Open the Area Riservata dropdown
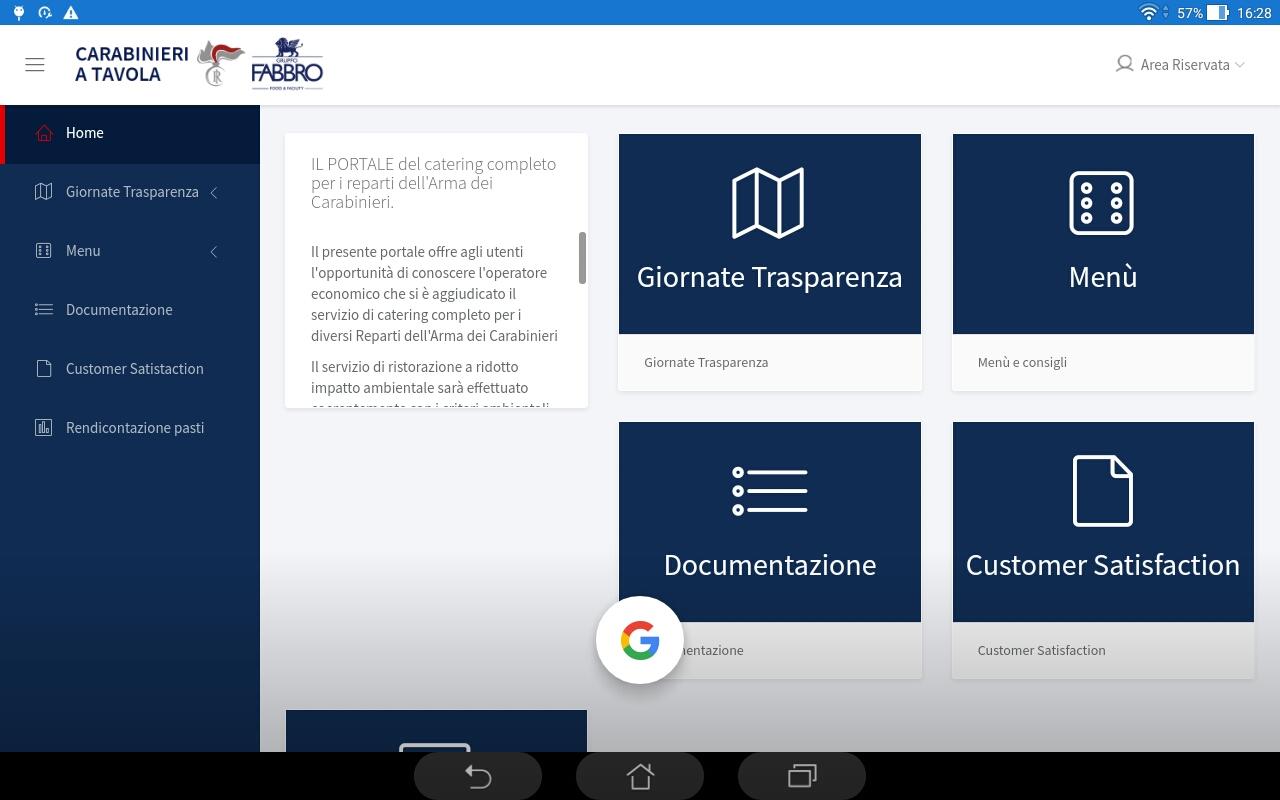Image resolution: width=1280 pixels, height=800 pixels. click(1180, 65)
